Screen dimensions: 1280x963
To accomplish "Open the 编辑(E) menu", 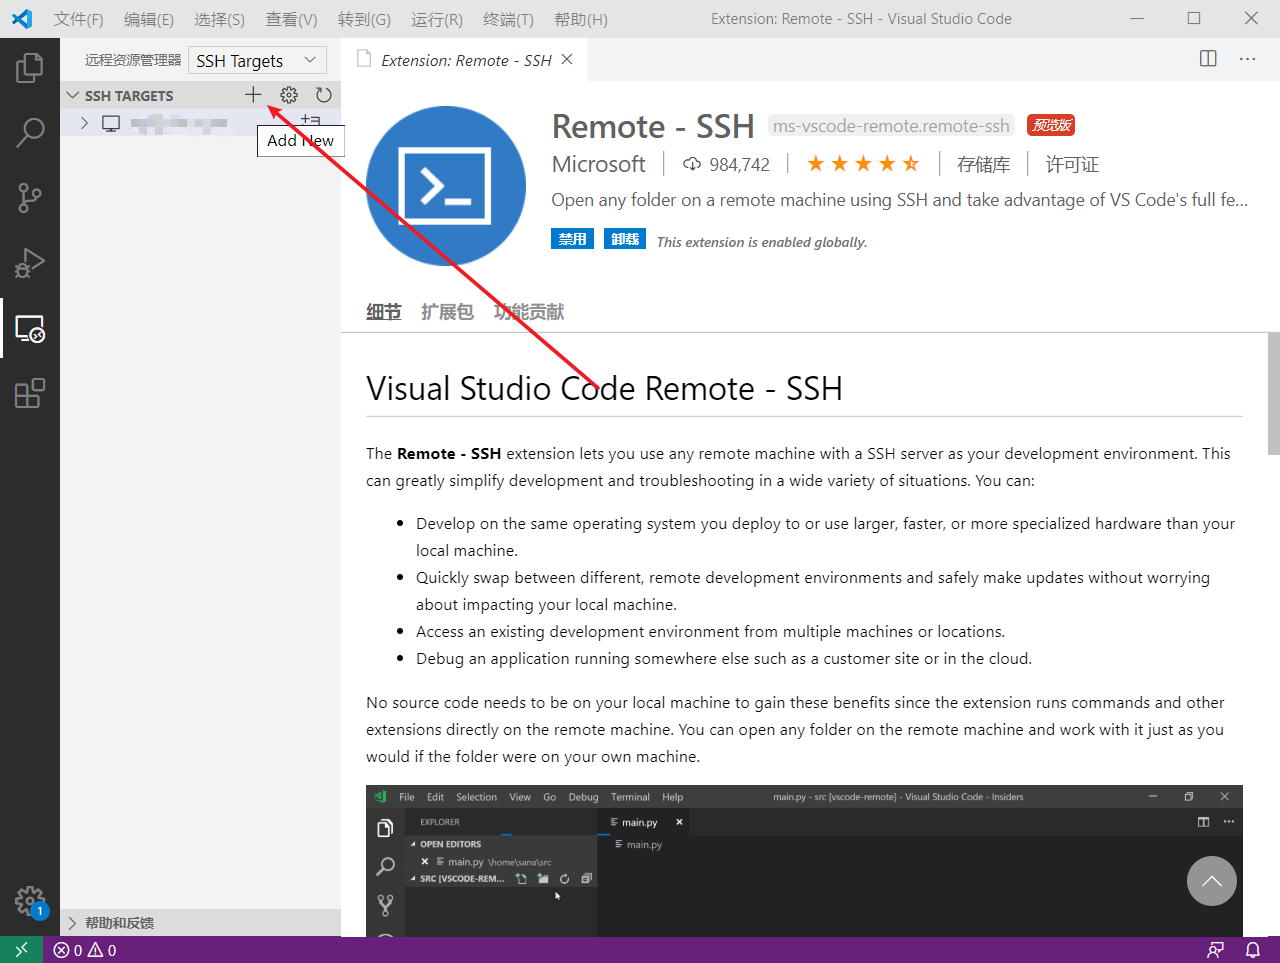I will (x=149, y=19).
